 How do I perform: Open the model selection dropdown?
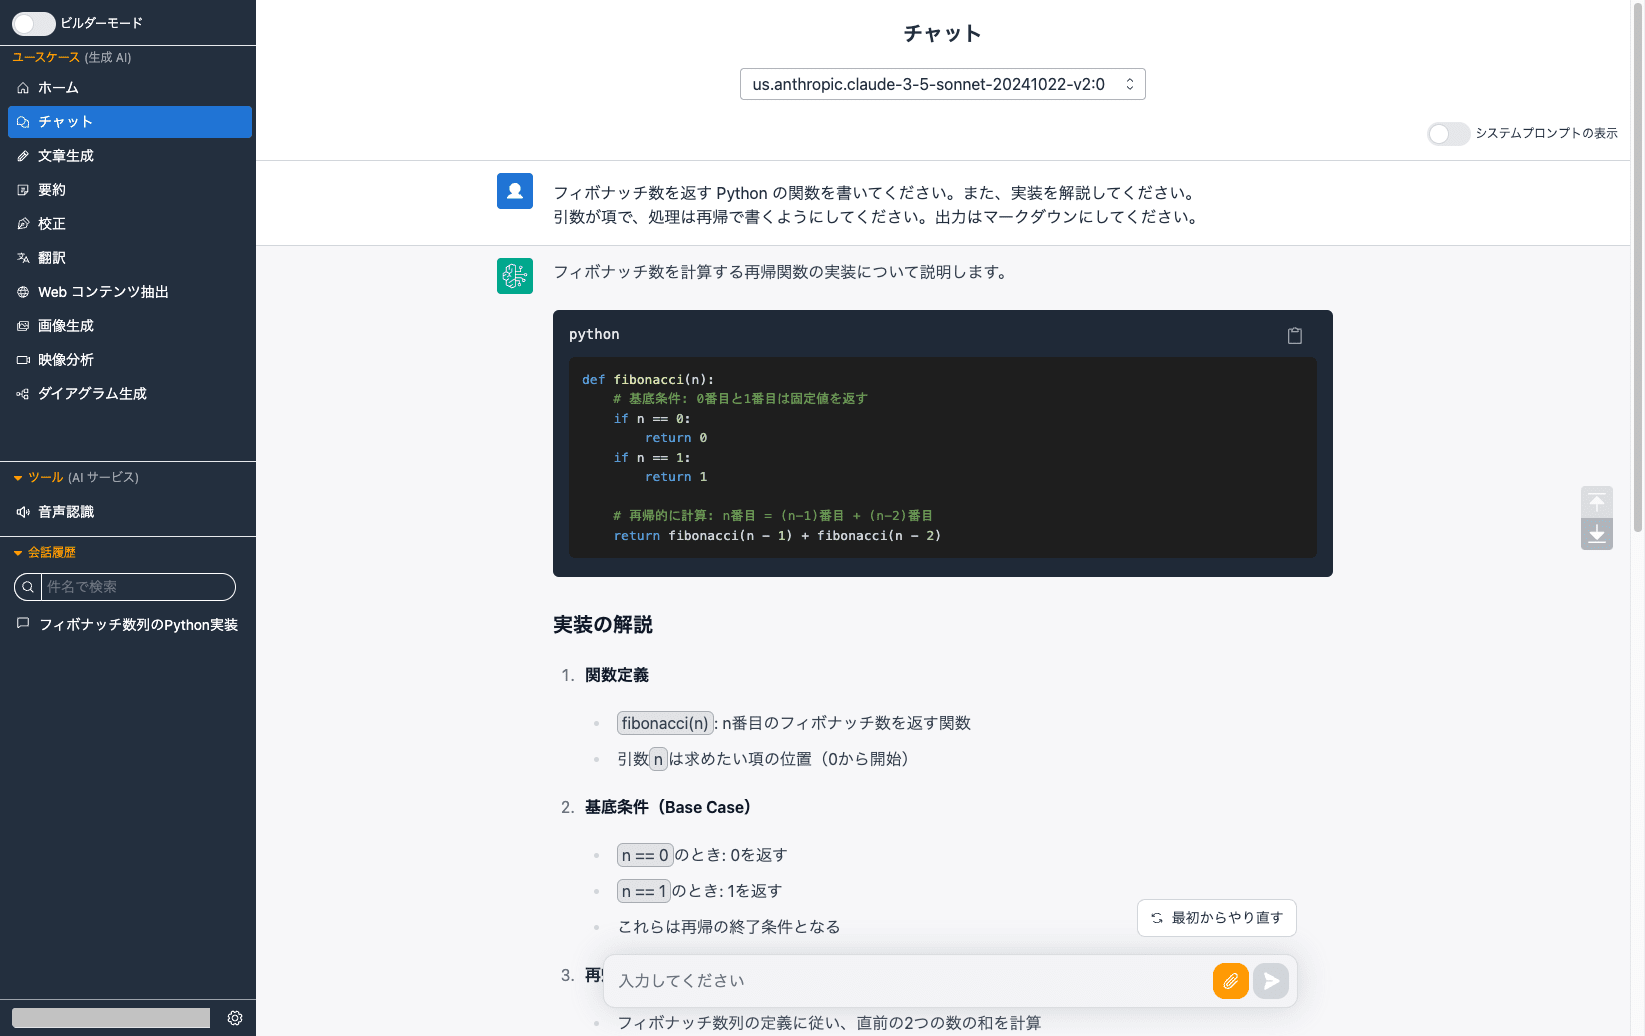pos(942,84)
